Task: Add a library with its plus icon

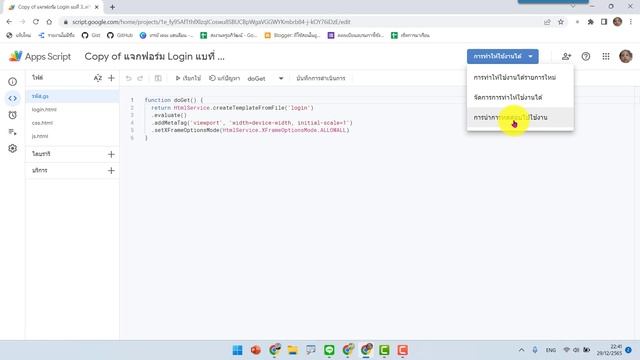Action: click(x=111, y=154)
